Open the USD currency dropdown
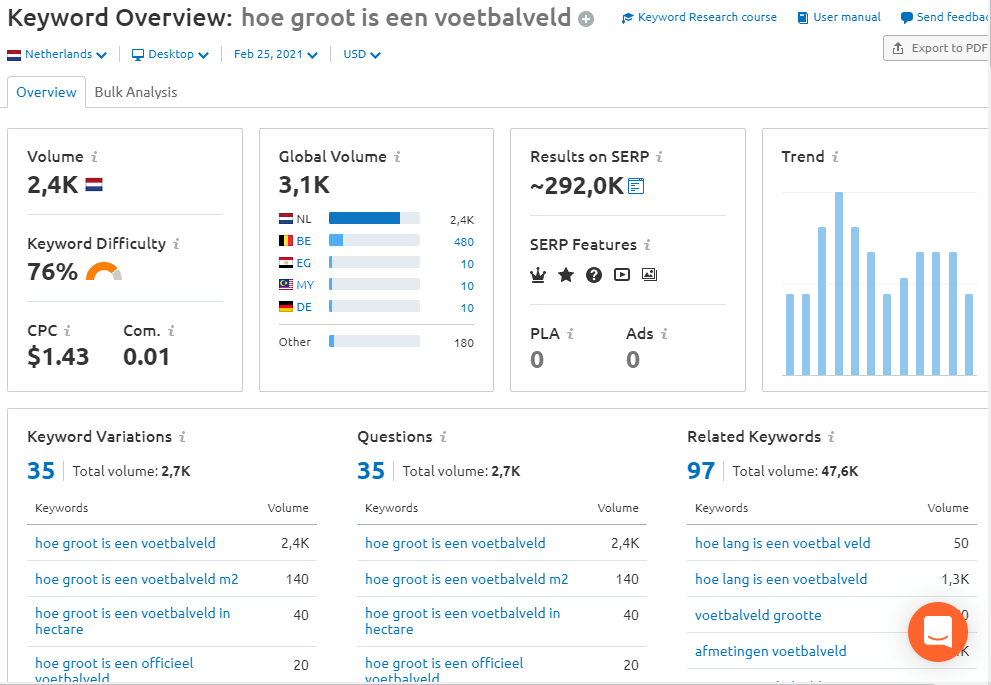This screenshot has height=685, width=991. point(362,54)
